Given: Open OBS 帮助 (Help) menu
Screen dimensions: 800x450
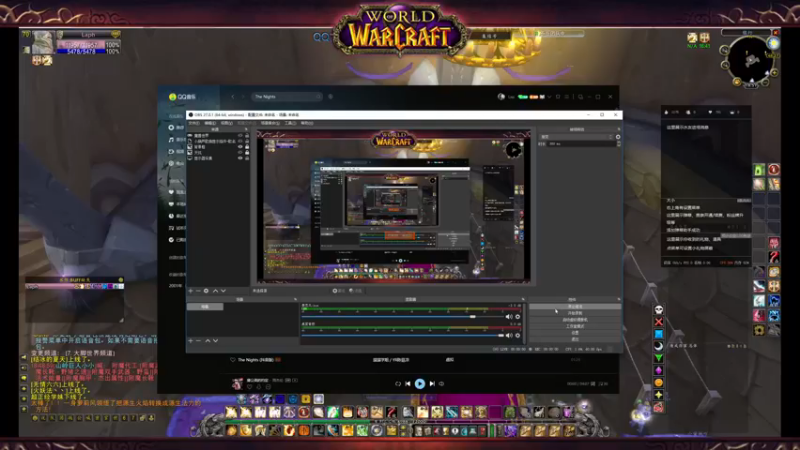Looking at the screenshot, I should [x=307, y=123].
